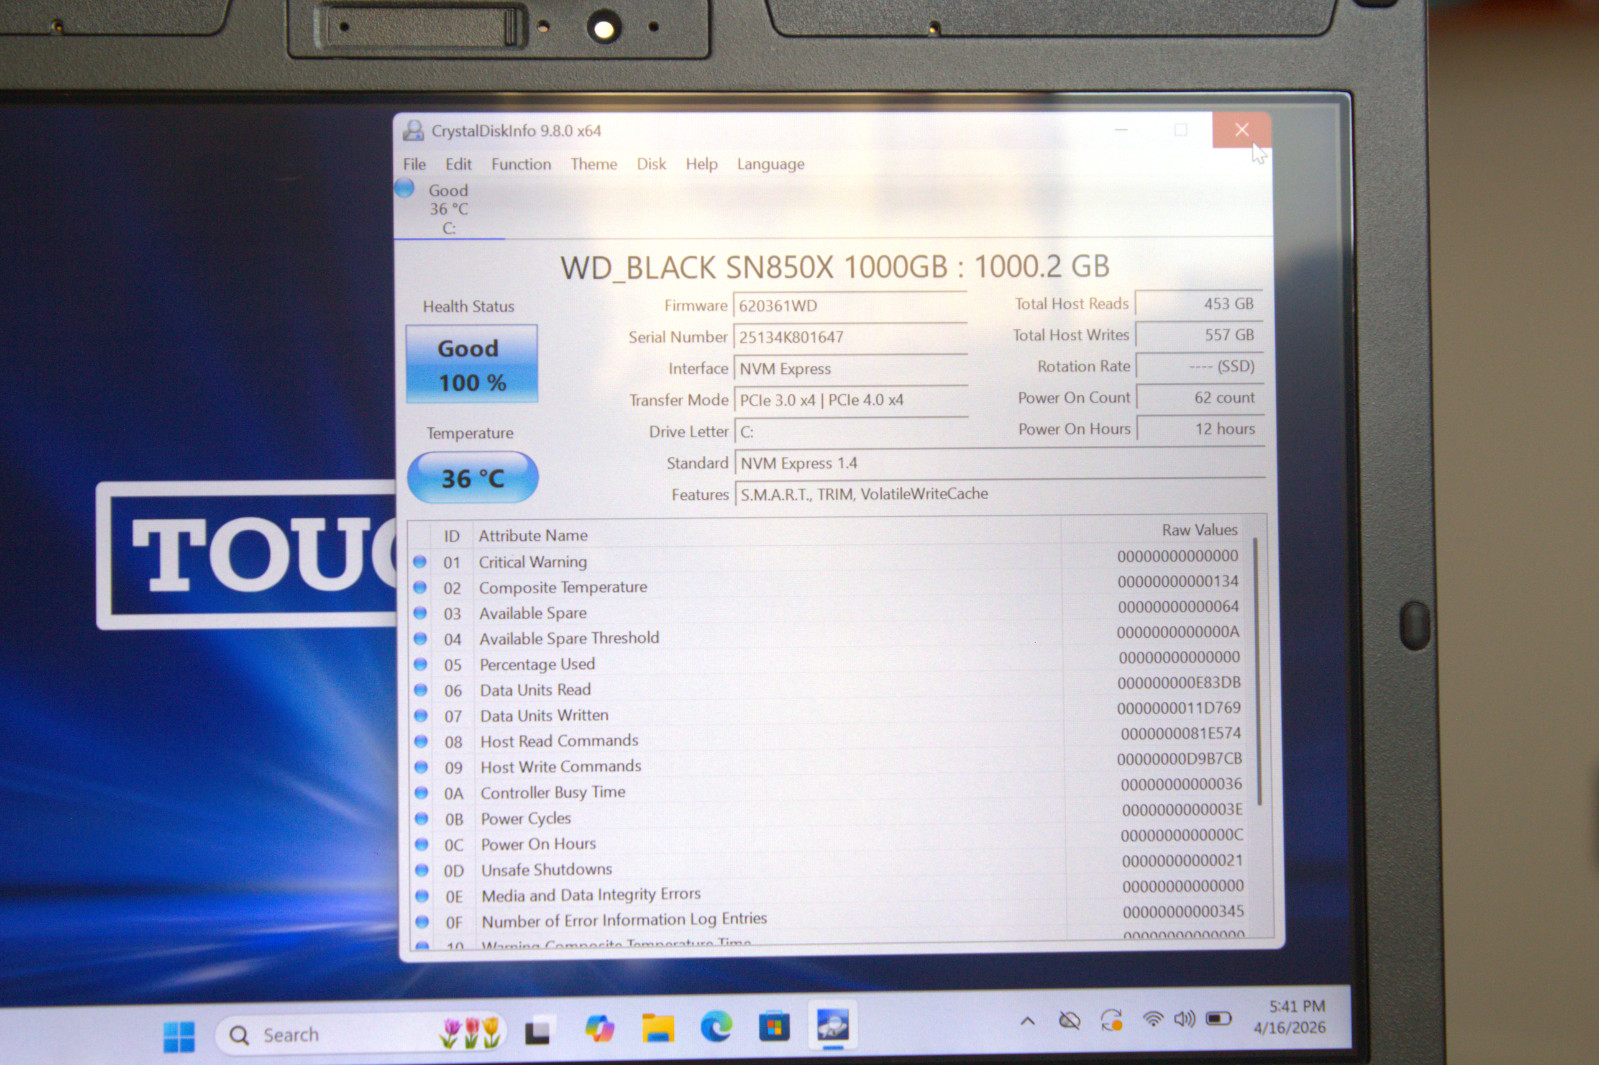Launch Microsoft Edge from the taskbar
The height and width of the screenshot is (1065, 1599).
pyautogui.click(x=716, y=1027)
